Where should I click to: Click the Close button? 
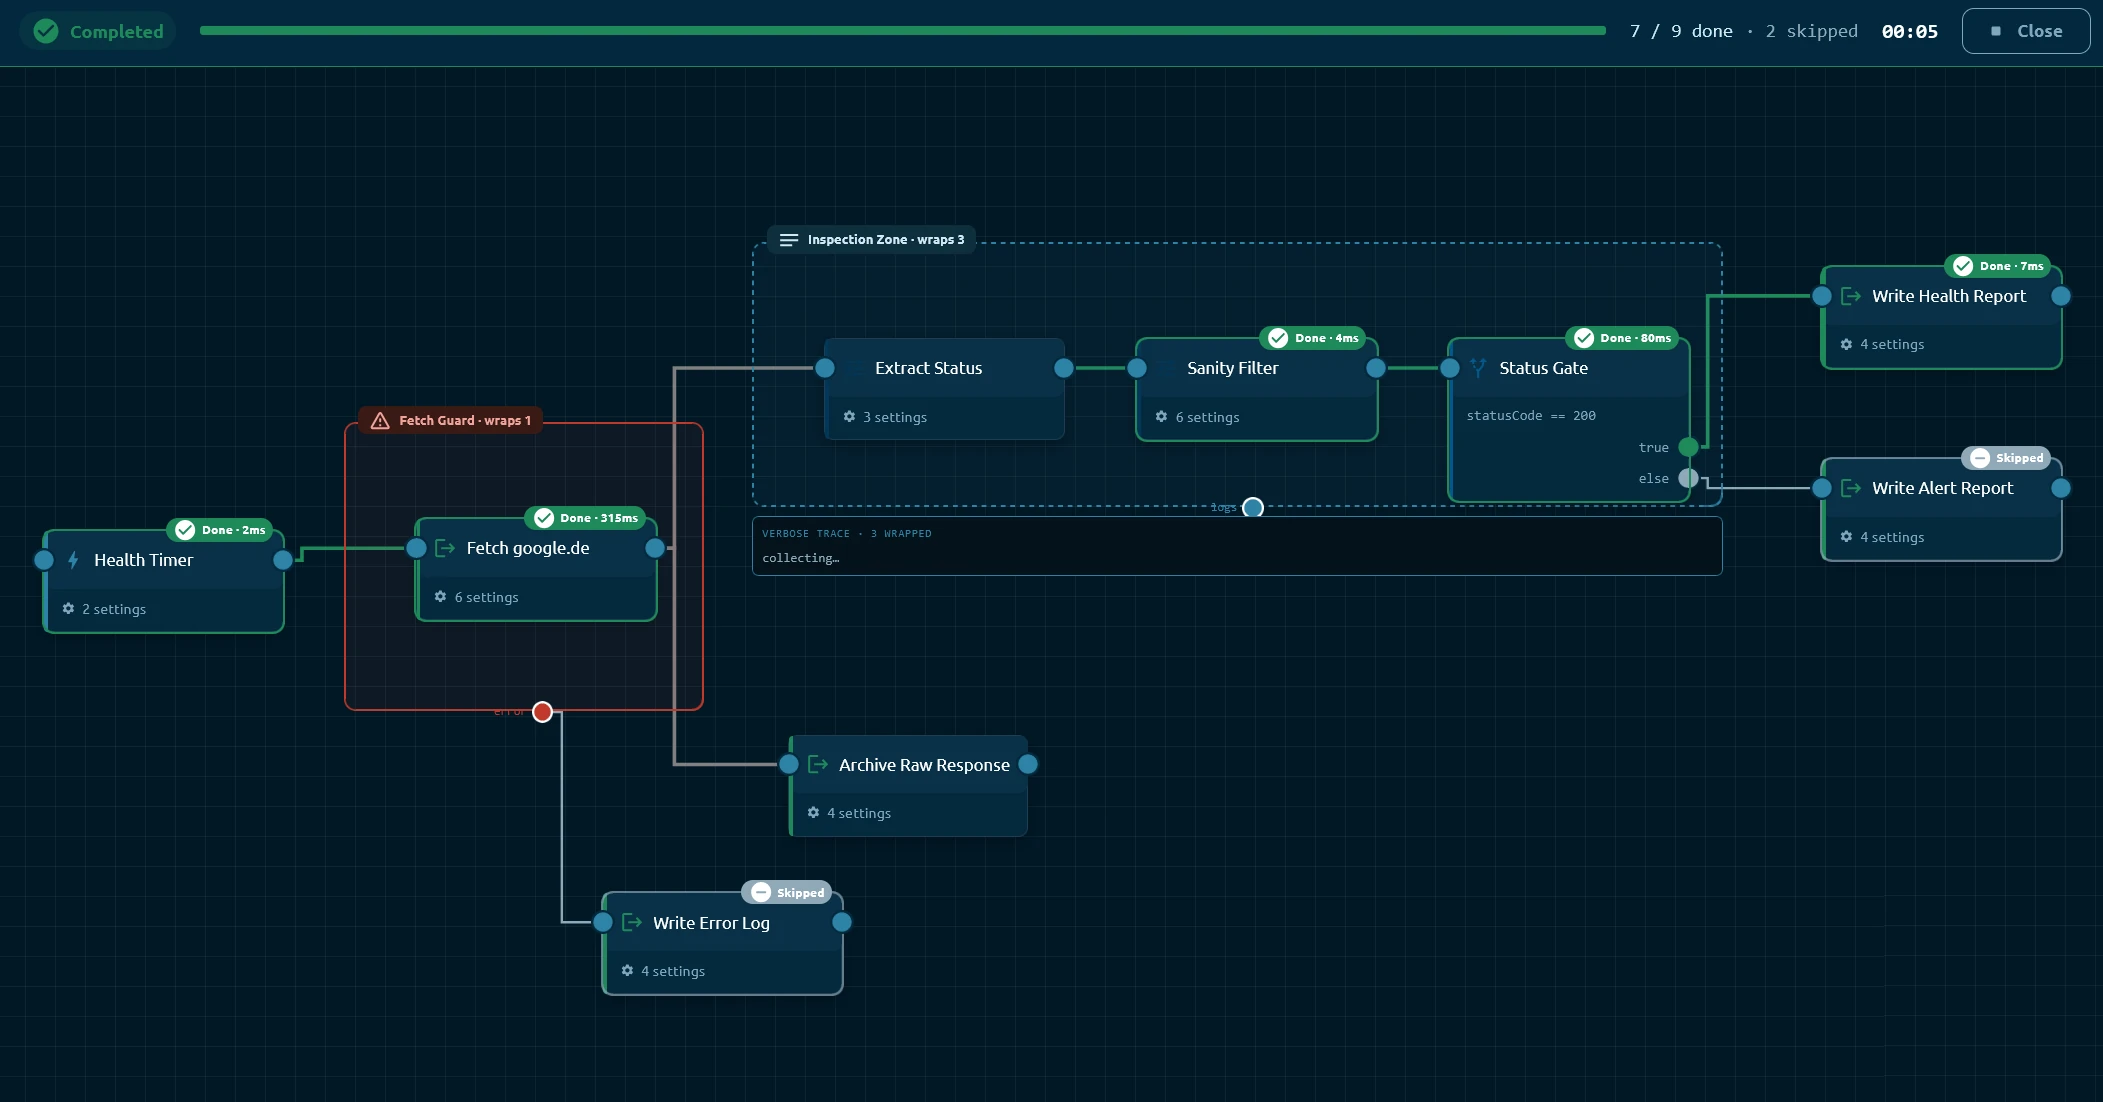pos(2026,31)
